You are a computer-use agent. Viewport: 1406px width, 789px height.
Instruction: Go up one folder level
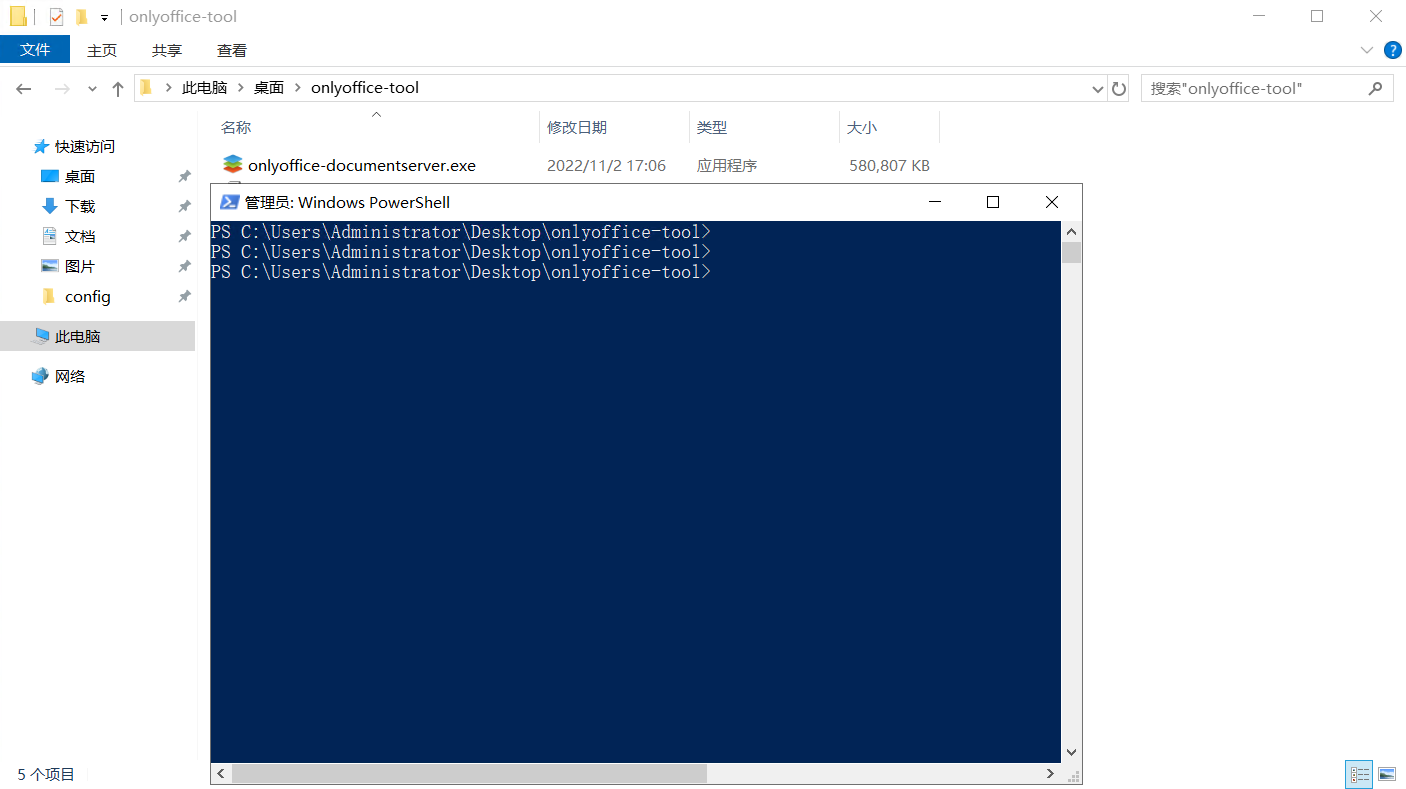[118, 89]
